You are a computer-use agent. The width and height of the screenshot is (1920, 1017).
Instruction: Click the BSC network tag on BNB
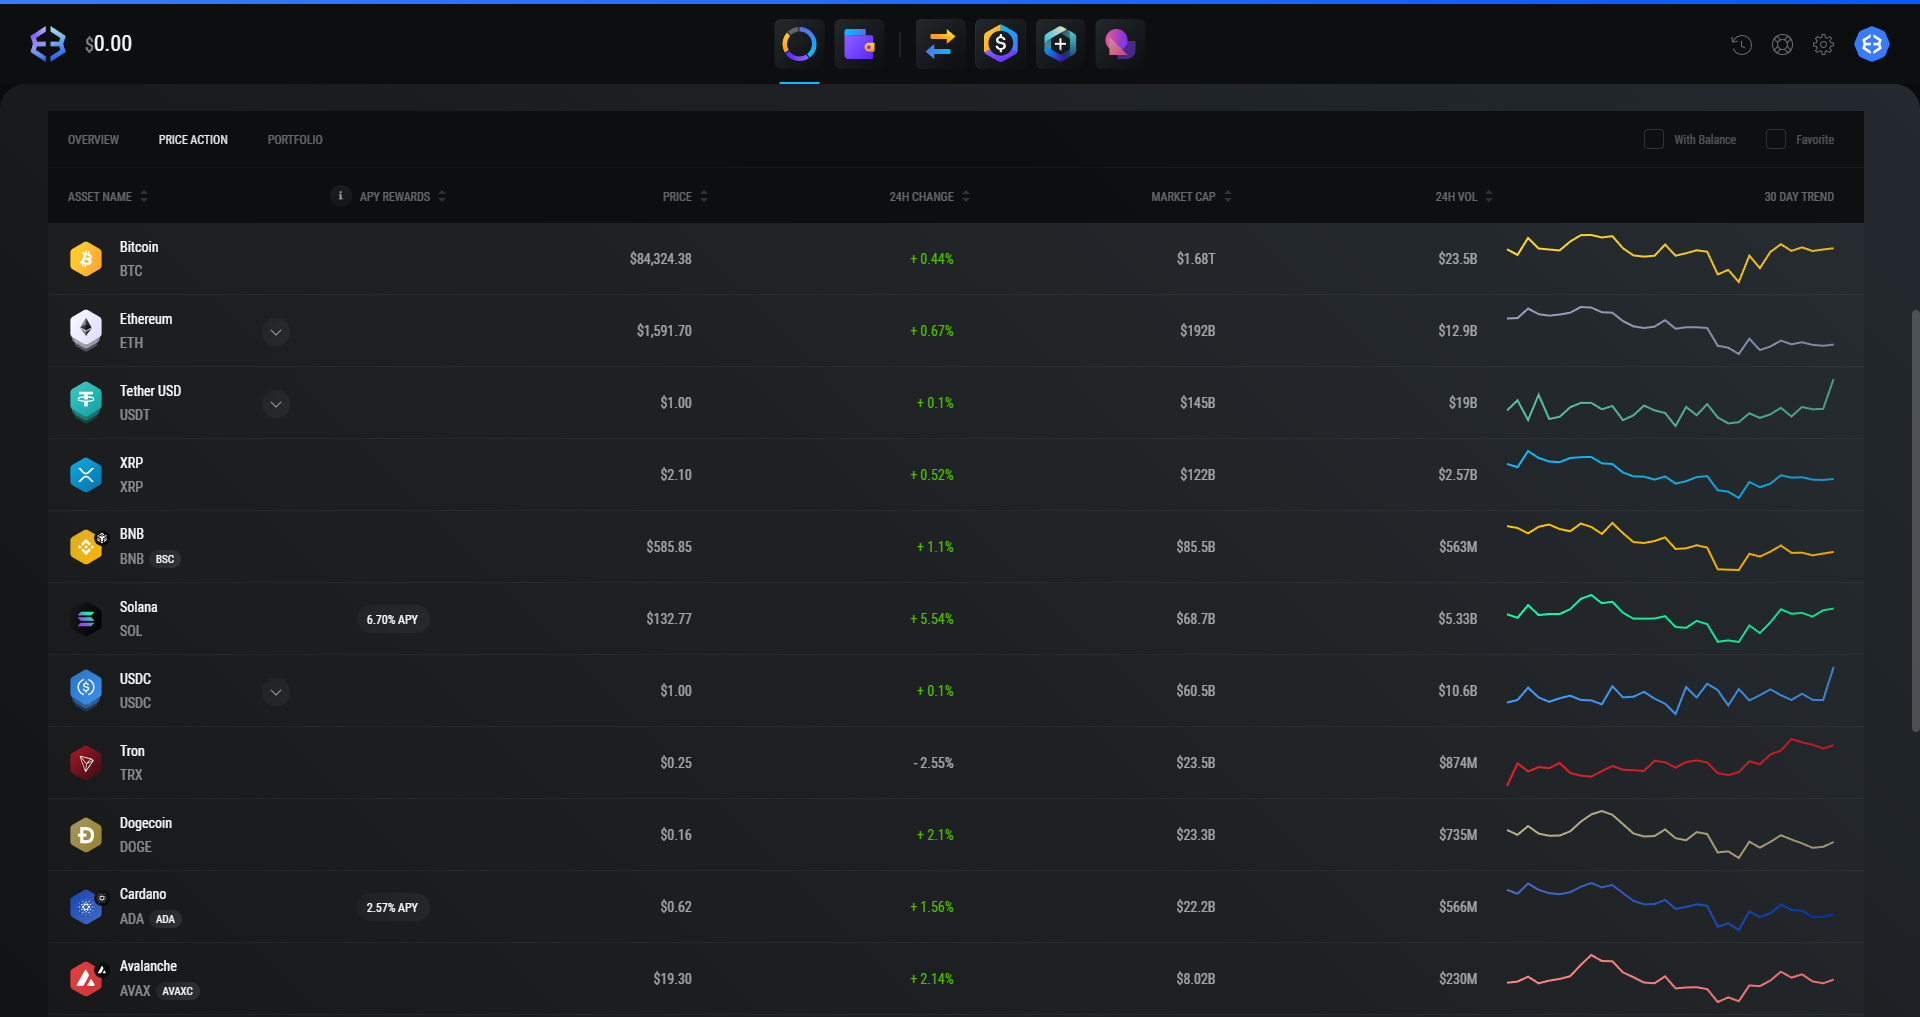(165, 559)
